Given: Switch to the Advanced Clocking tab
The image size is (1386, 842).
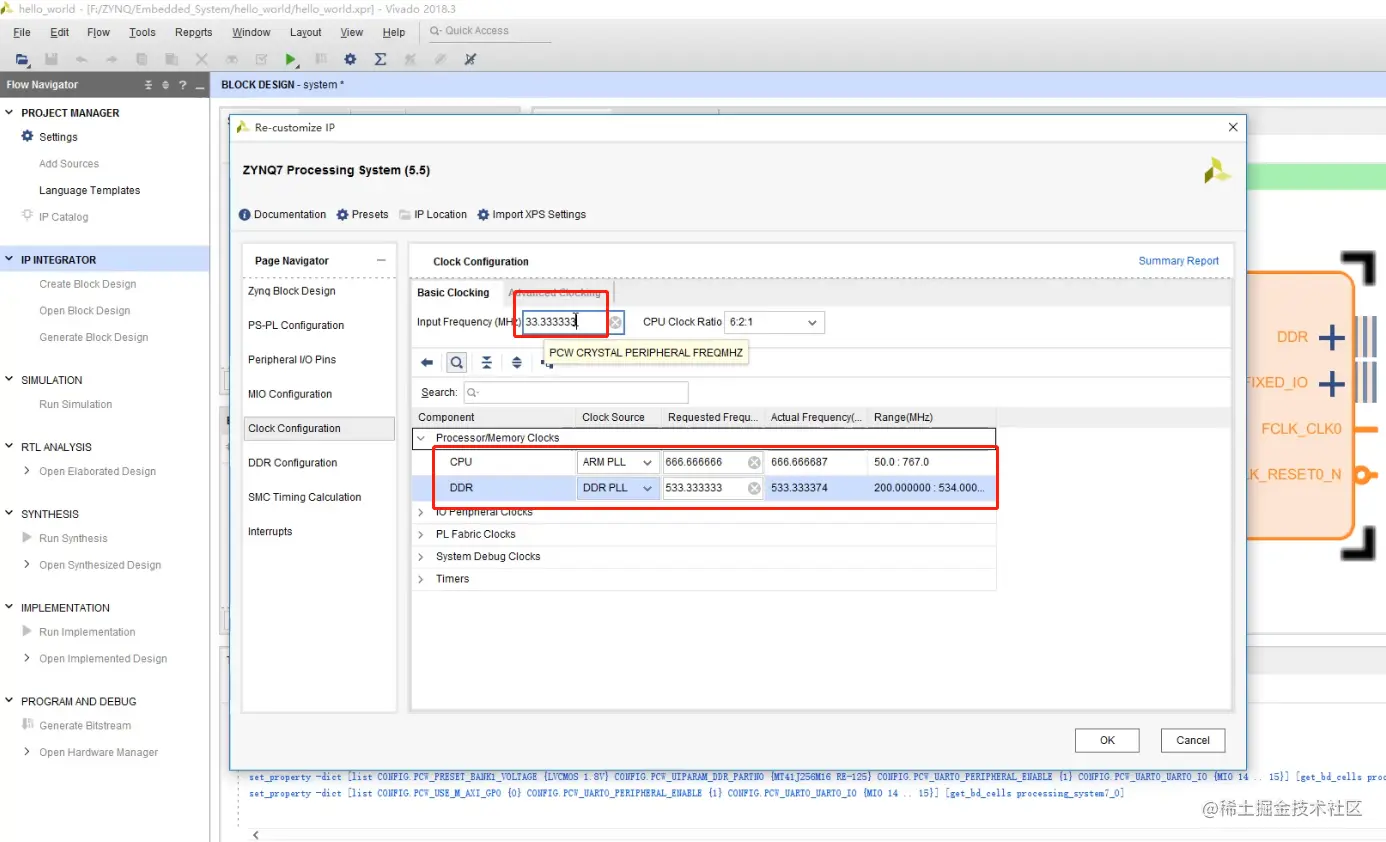Looking at the screenshot, I should (554, 293).
